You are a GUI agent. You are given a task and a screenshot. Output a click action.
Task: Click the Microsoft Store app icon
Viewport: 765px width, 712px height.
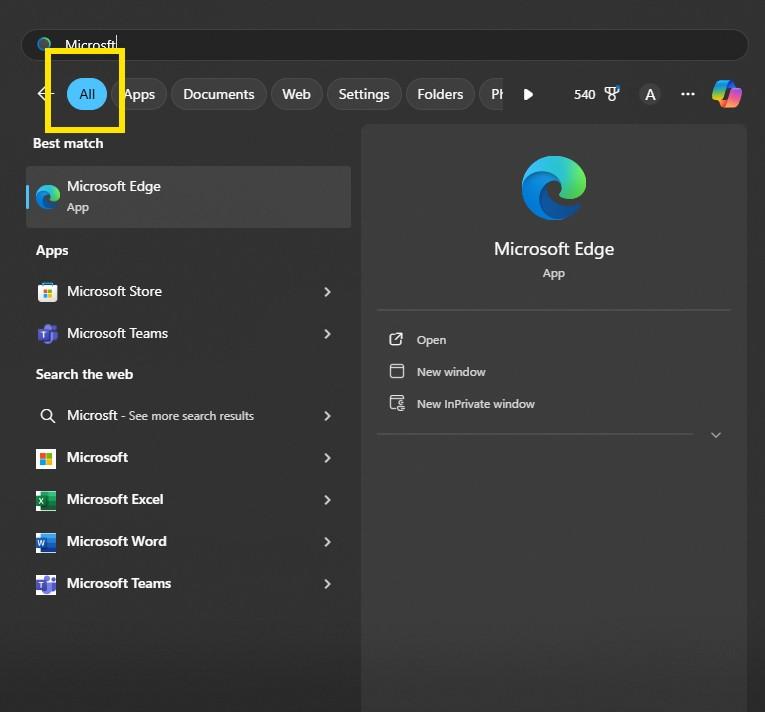click(x=47, y=292)
